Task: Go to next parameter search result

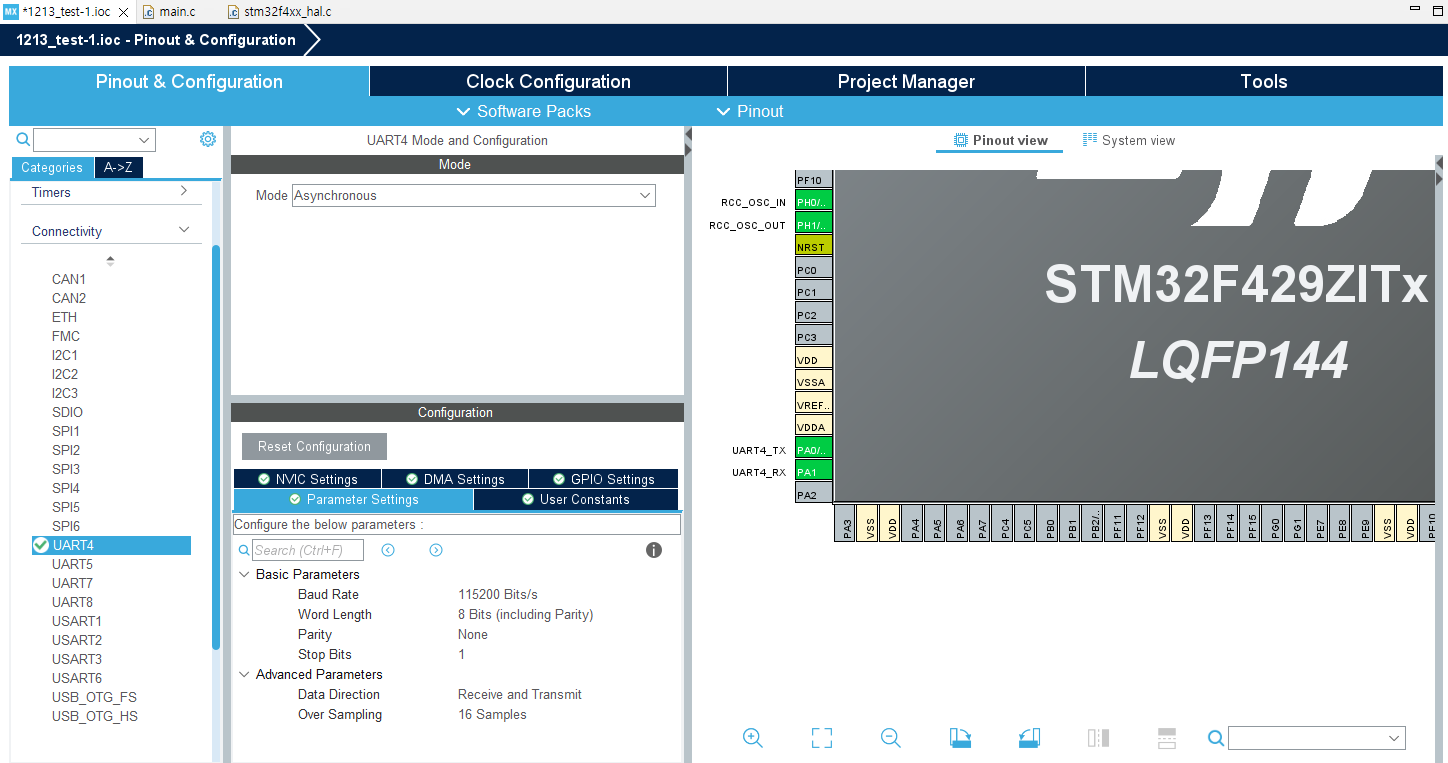Action: click(x=436, y=550)
